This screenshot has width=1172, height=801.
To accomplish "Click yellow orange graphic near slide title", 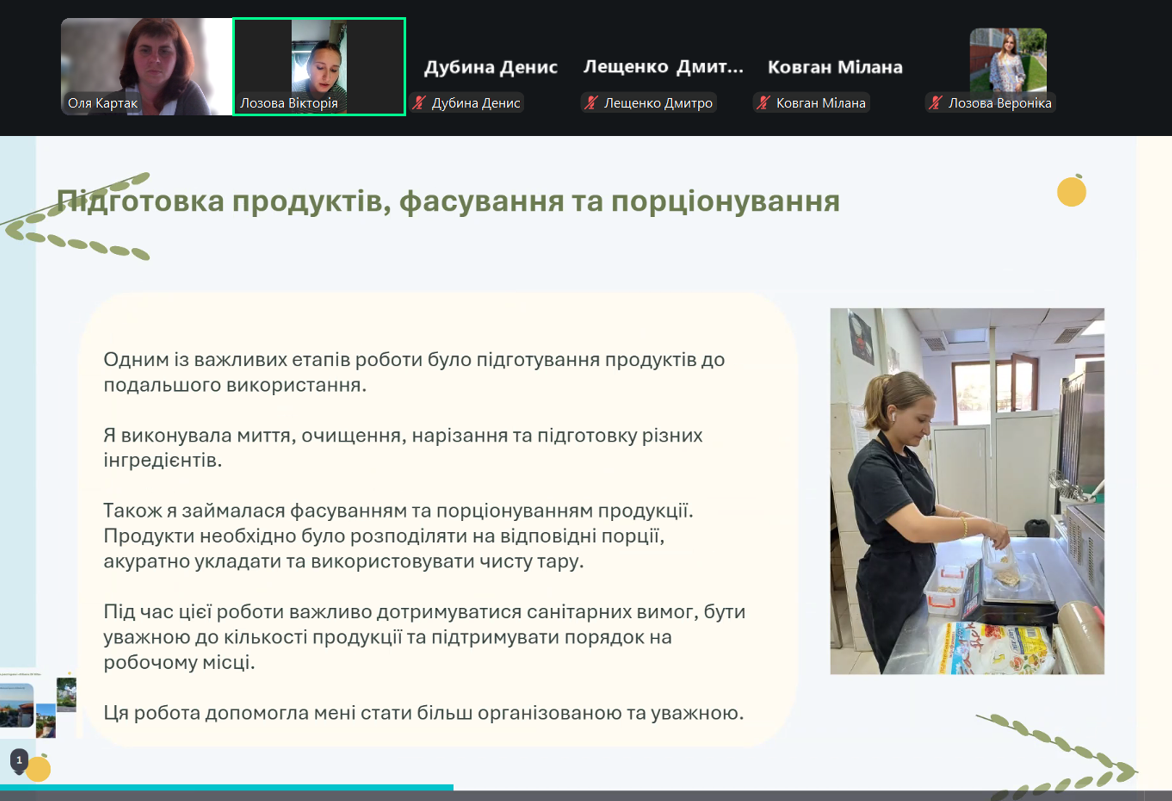I will pos(1072,191).
